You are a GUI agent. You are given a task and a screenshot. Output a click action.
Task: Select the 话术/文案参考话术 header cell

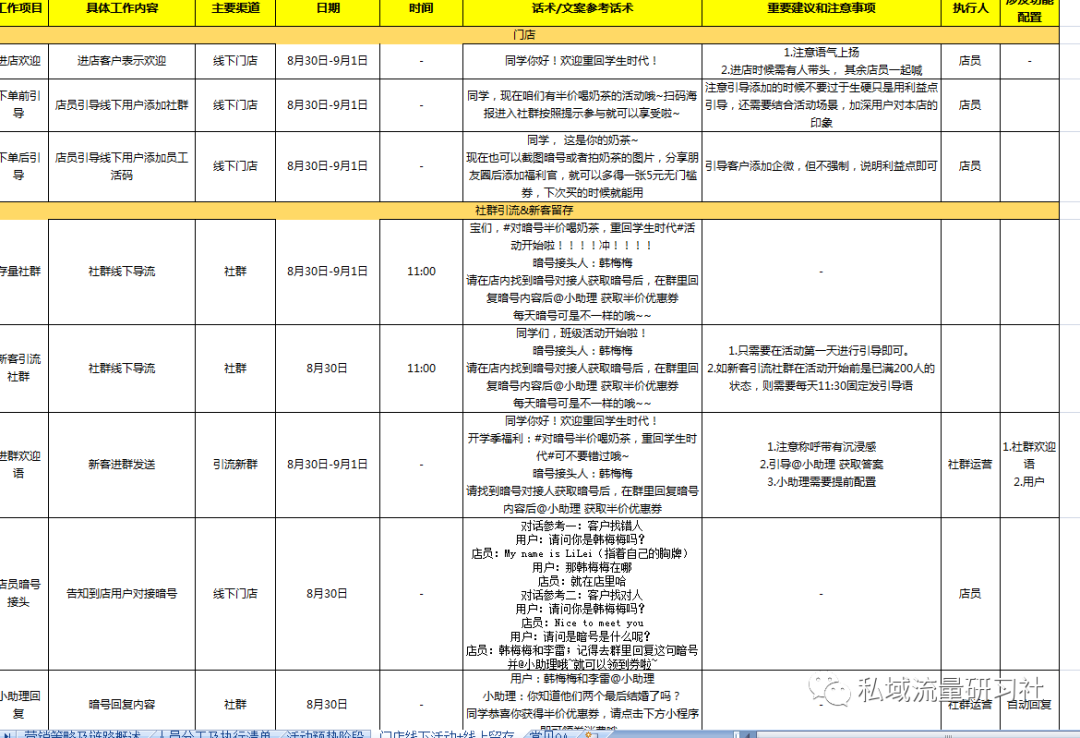pyautogui.click(x=583, y=10)
